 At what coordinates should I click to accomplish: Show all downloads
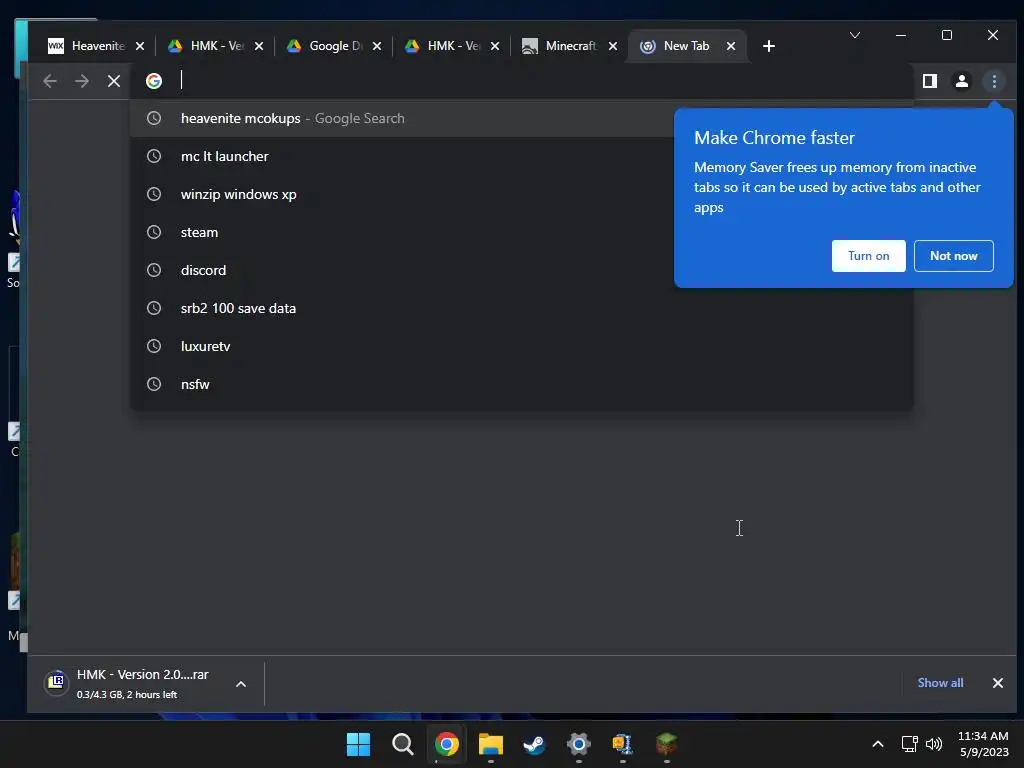point(940,683)
